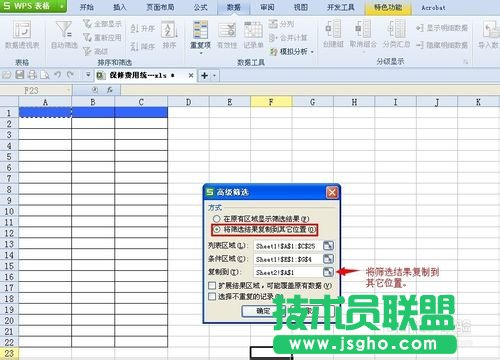The height and width of the screenshot is (360, 500).
Task: Select row 23 header
Action: [9, 353]
